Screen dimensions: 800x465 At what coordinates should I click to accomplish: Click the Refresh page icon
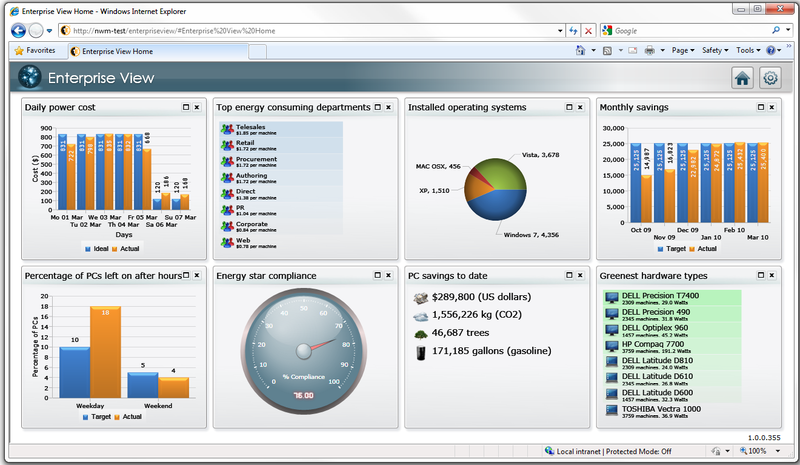(x=571, y=31)
